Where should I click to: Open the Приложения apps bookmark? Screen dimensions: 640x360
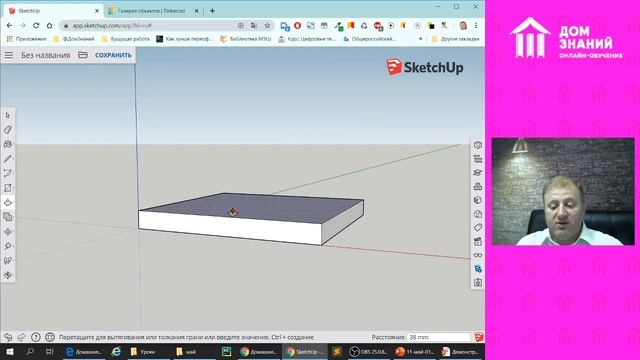[x=27, y=39]
